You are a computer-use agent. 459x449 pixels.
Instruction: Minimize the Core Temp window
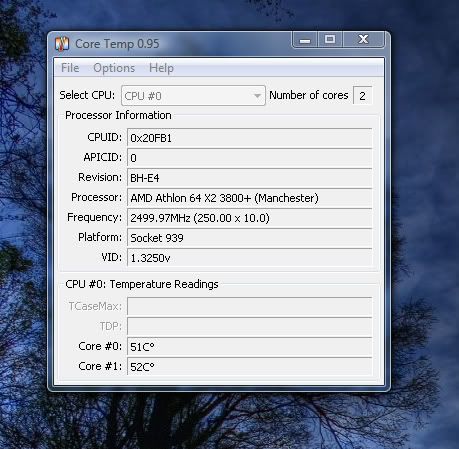pyautogui.click(x=305, y=40)
